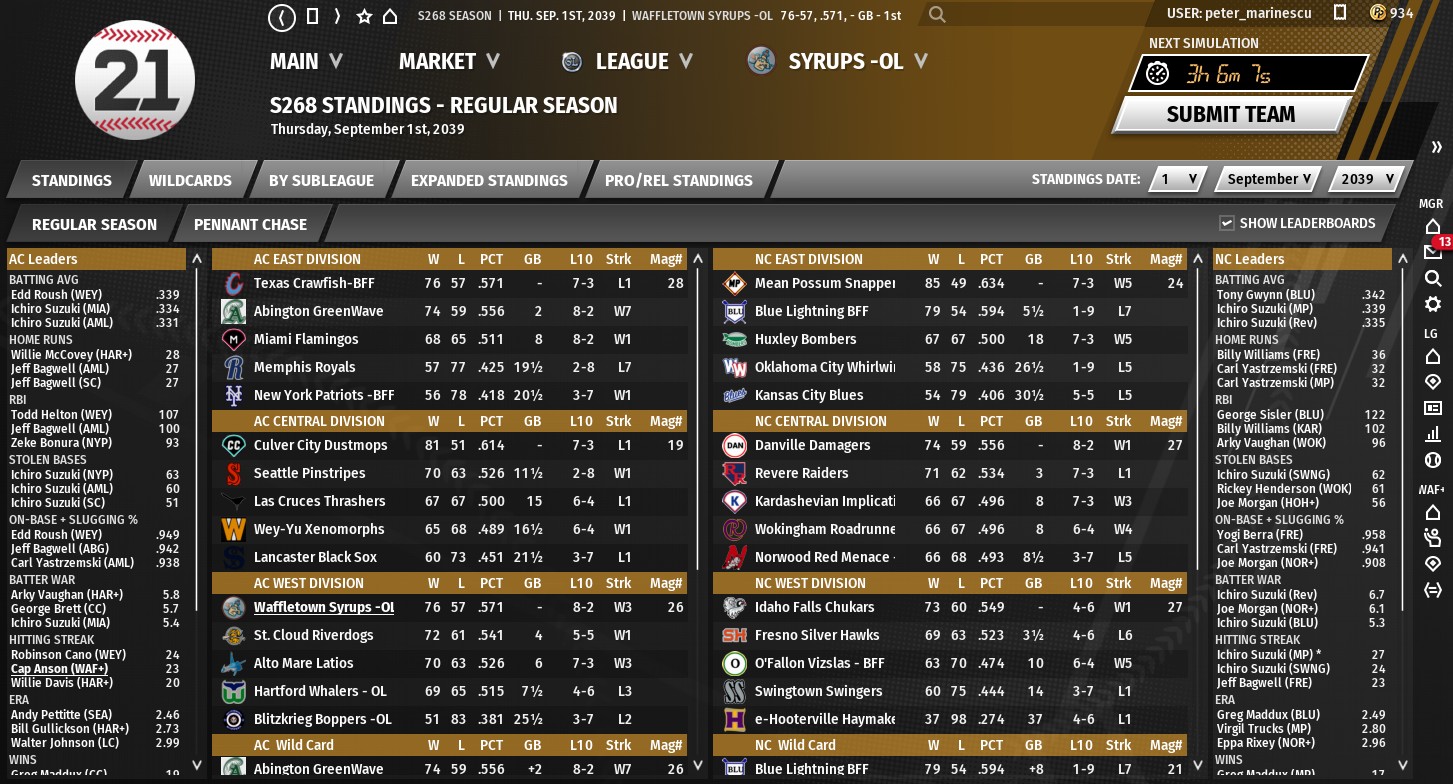Viewport: 1453px width, 784px height.
Task: Open the search magnifier in top bar
Action: (x=937, y=15)
